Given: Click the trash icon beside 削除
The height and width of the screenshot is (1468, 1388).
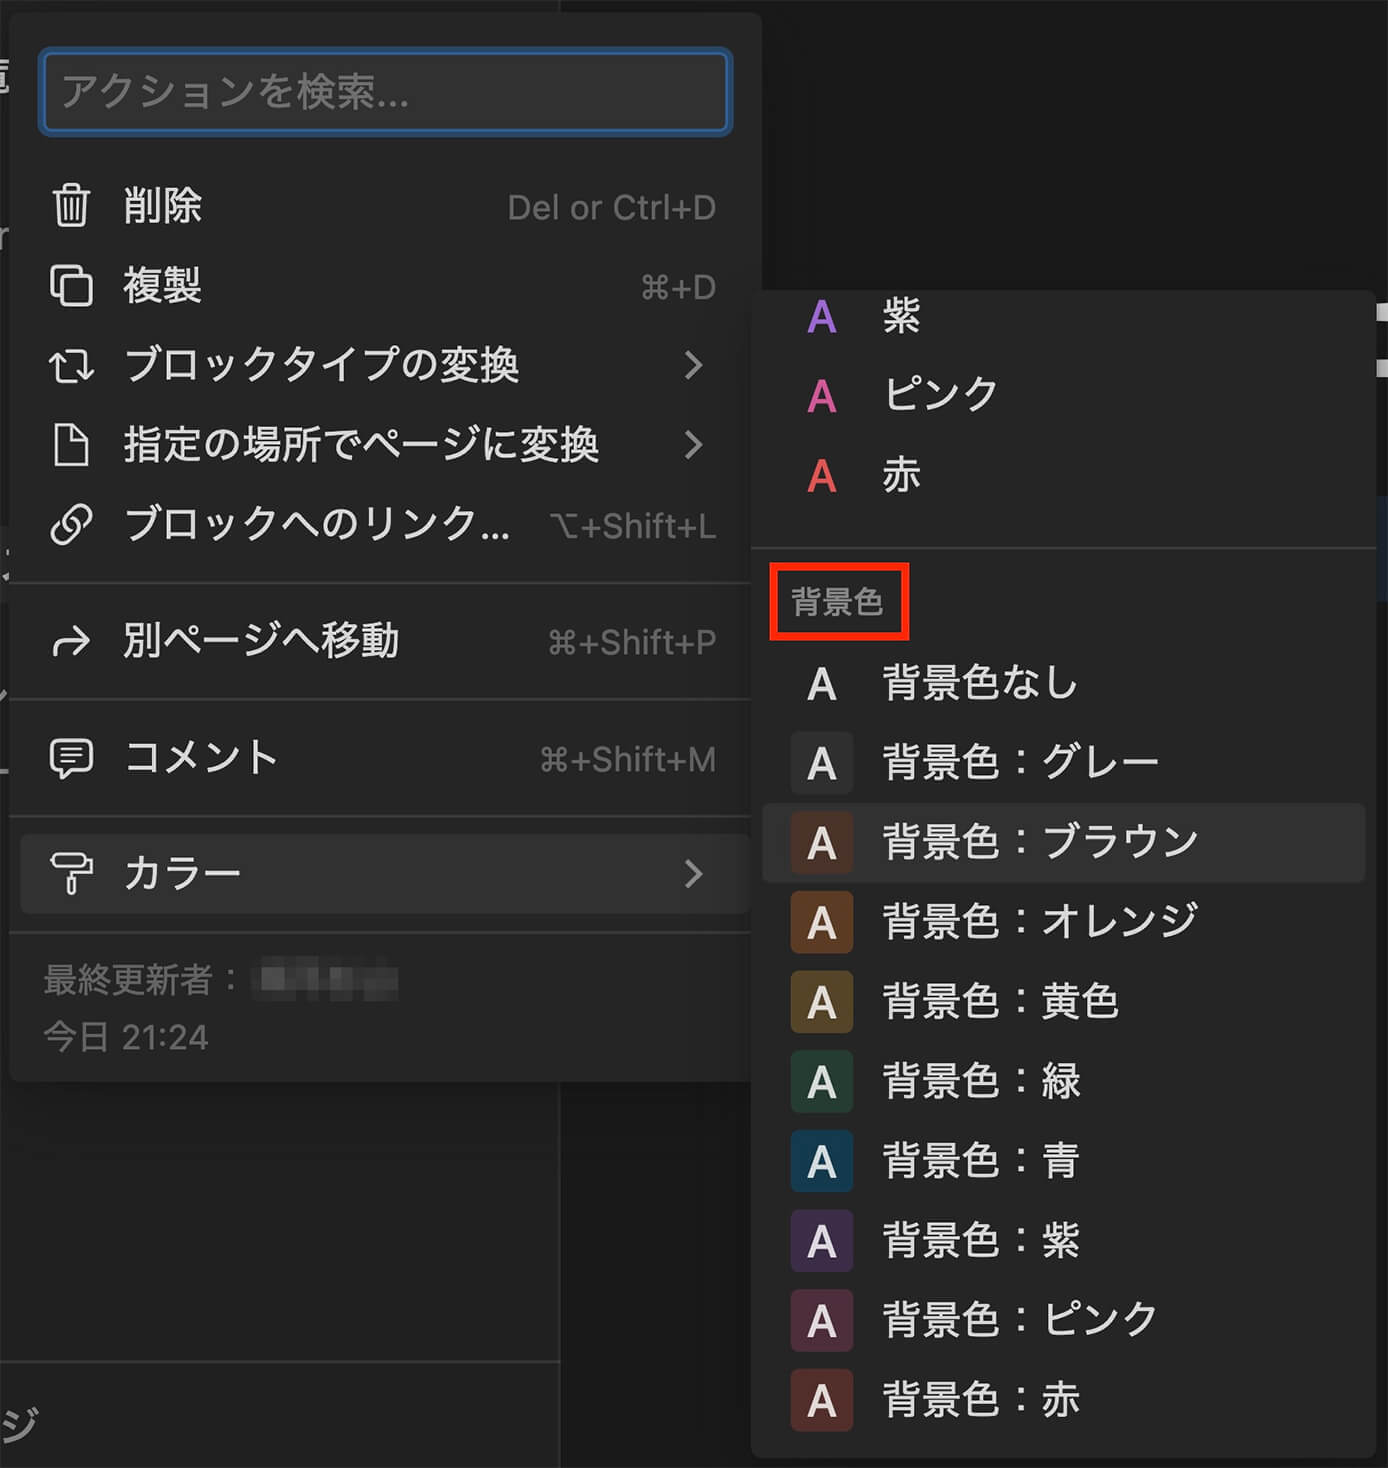Looking at the screenshot, I should pyautogui.click(x=71, y=206).
